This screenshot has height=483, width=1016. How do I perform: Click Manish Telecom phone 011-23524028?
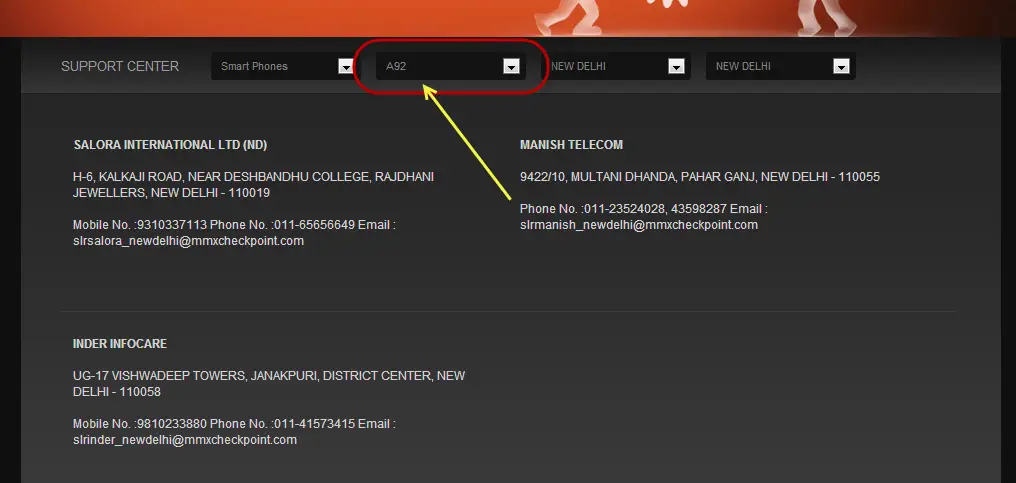[x=625, y=209]
